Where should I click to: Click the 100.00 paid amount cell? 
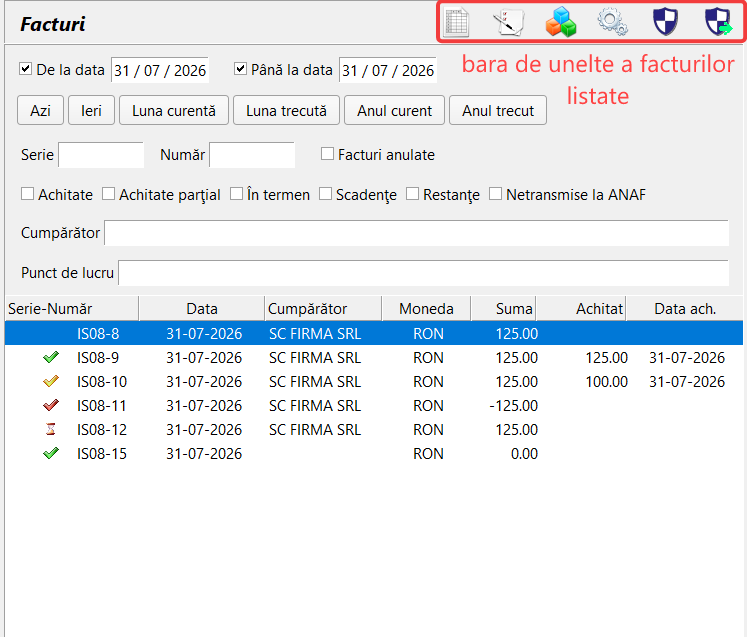[x=606, y=382]
